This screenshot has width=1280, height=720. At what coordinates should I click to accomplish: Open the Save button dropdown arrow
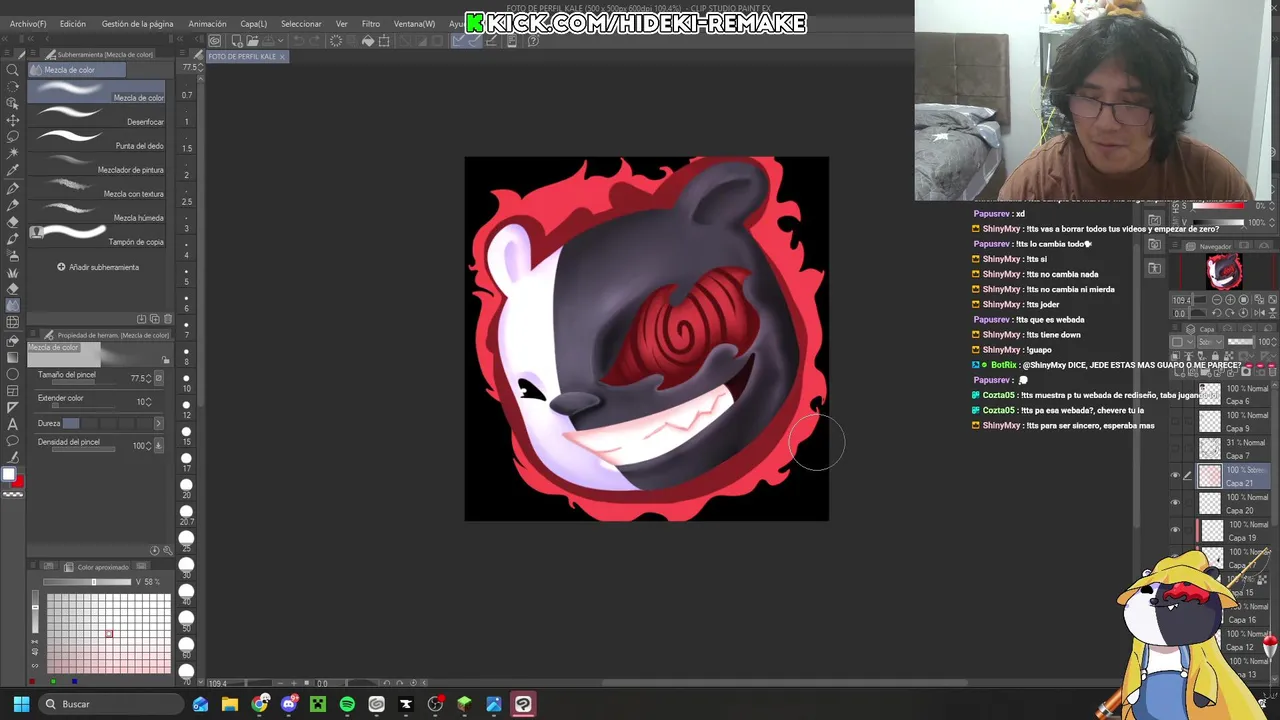coord(281,41)
